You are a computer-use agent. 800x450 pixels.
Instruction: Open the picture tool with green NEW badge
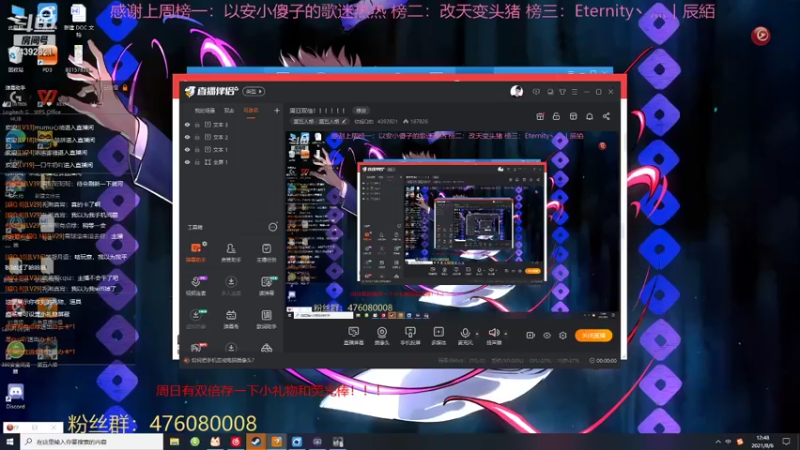(266, 286)
